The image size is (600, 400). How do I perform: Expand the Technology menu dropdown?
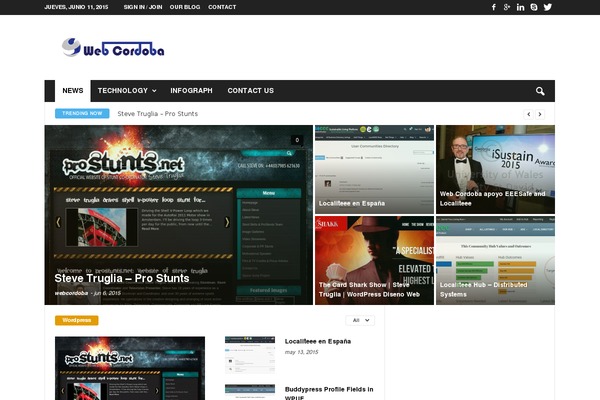[127, 91]
